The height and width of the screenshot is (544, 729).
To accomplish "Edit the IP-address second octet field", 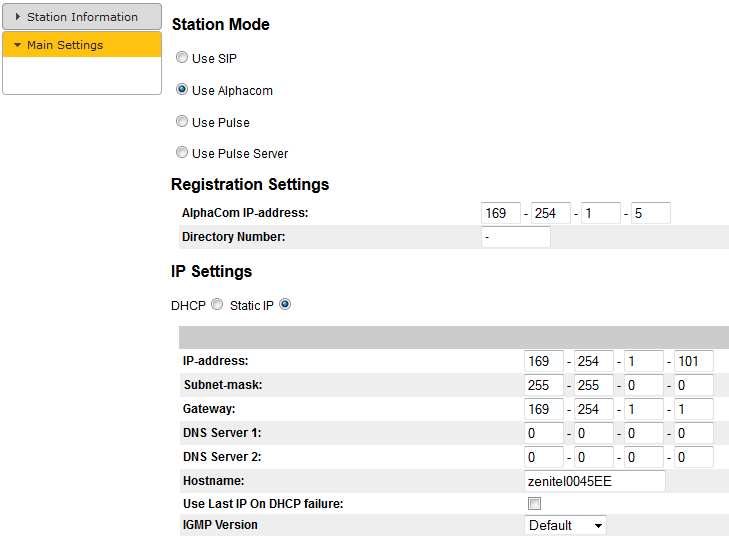I will [594, 361].
